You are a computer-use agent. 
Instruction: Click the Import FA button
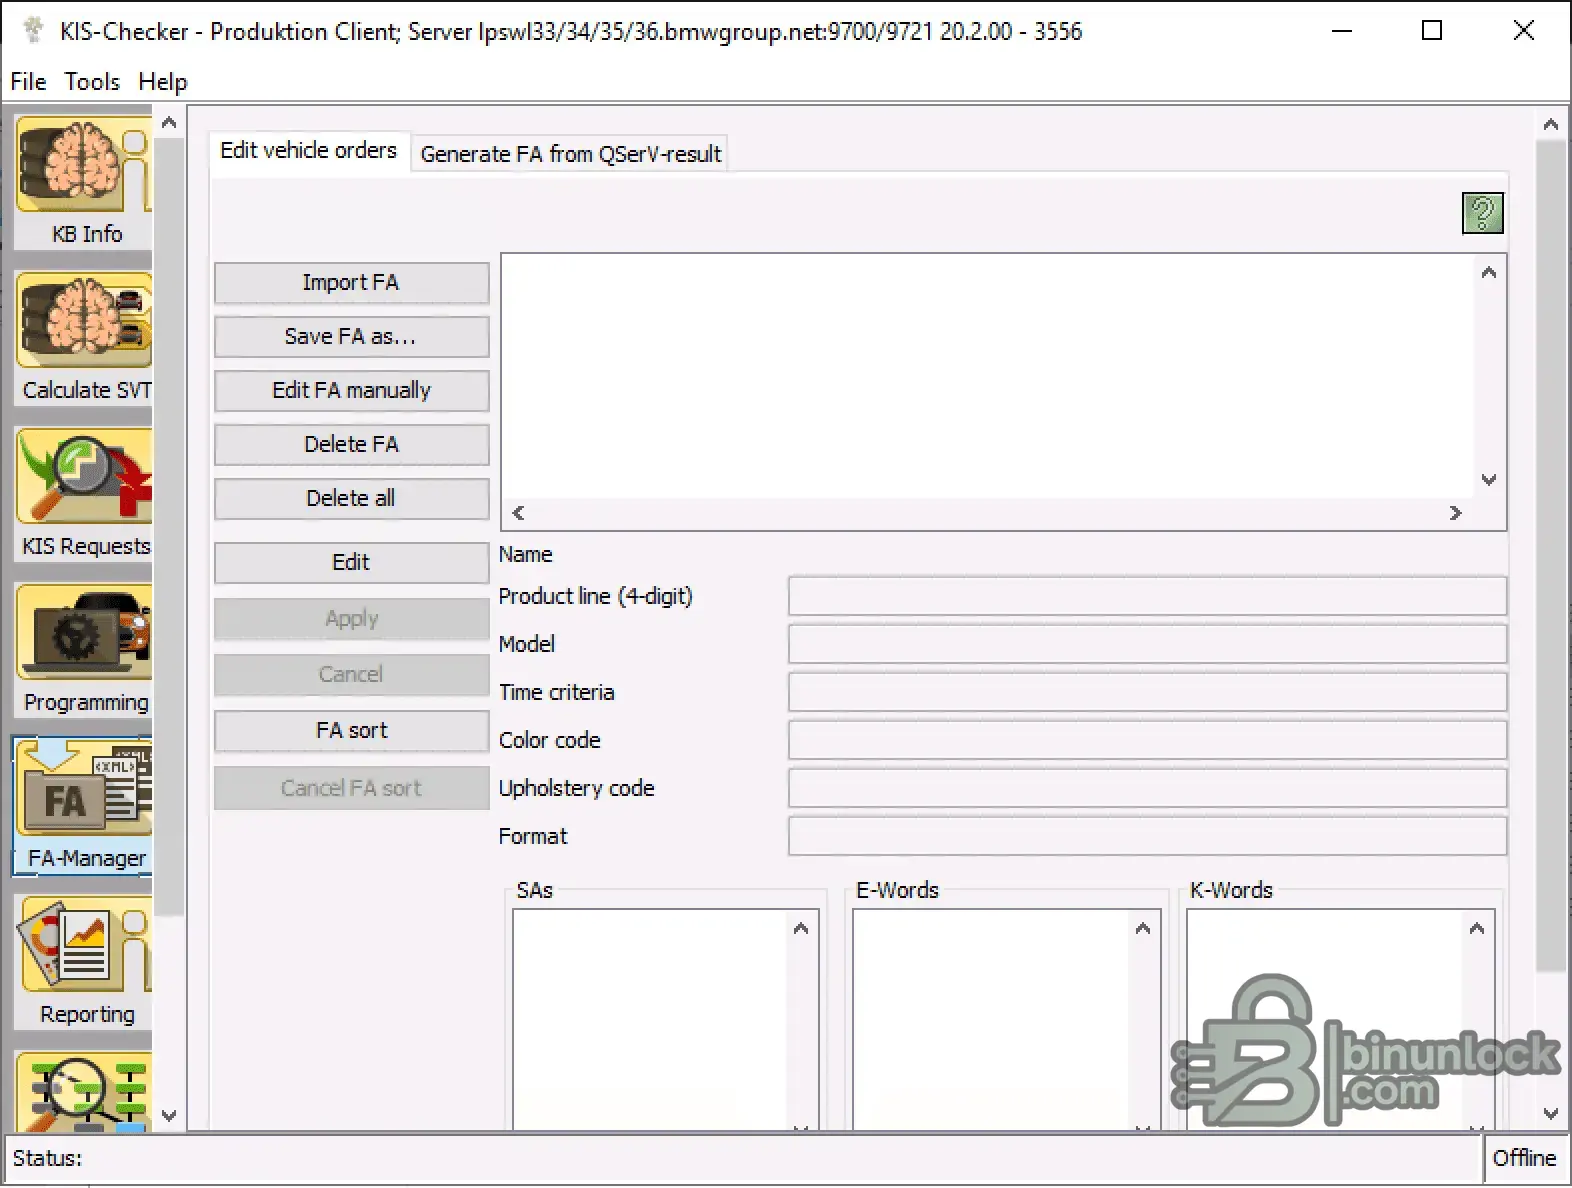[x=351, y=283]
